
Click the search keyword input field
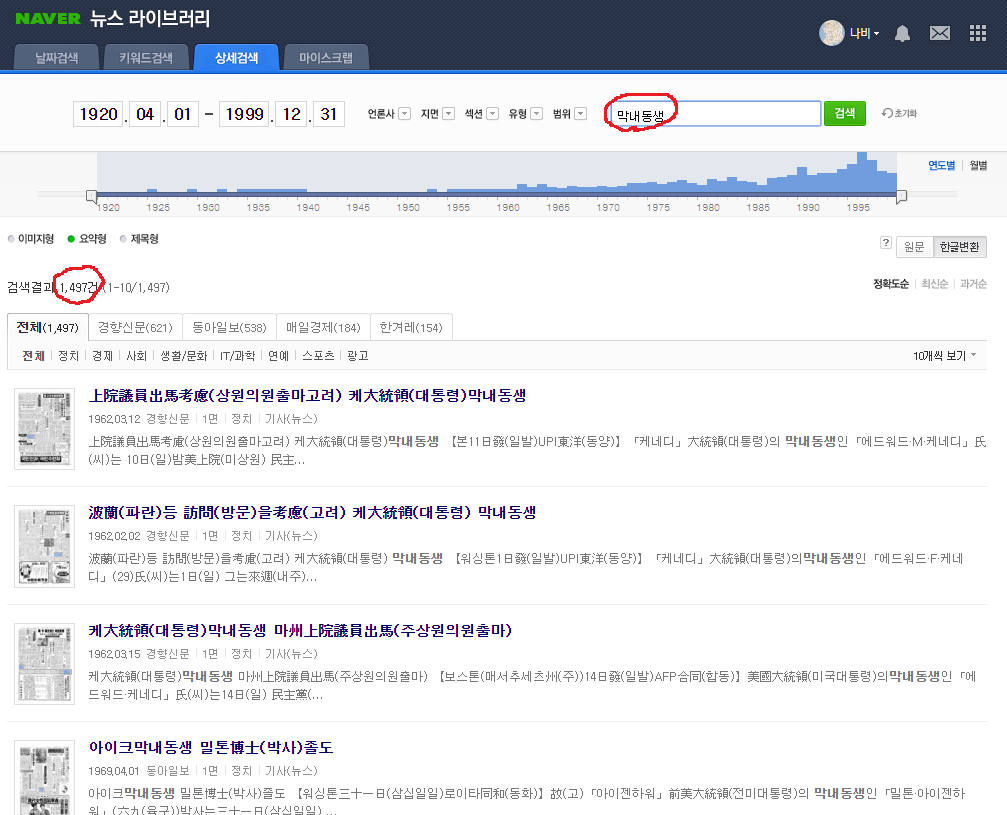click(x=715, y=114)
